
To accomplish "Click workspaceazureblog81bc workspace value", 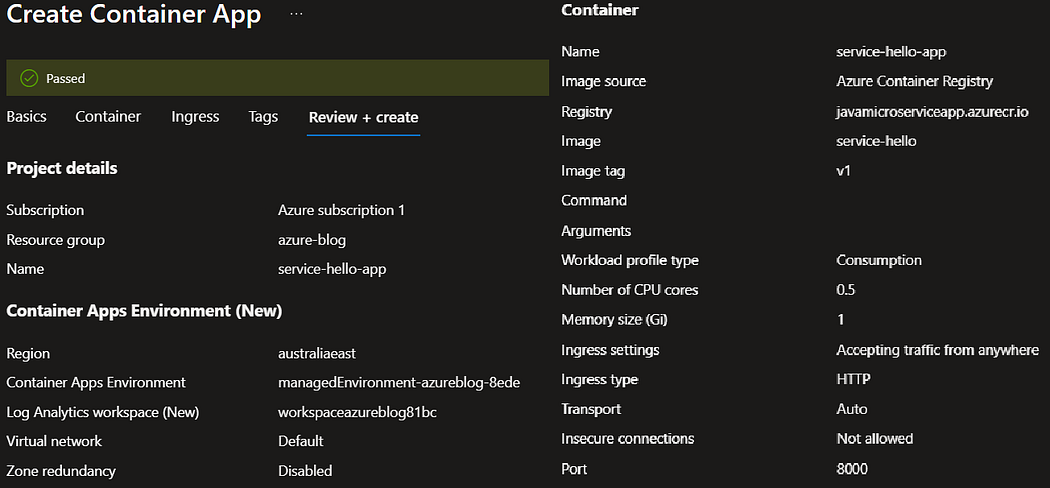I will click(357, 412).
